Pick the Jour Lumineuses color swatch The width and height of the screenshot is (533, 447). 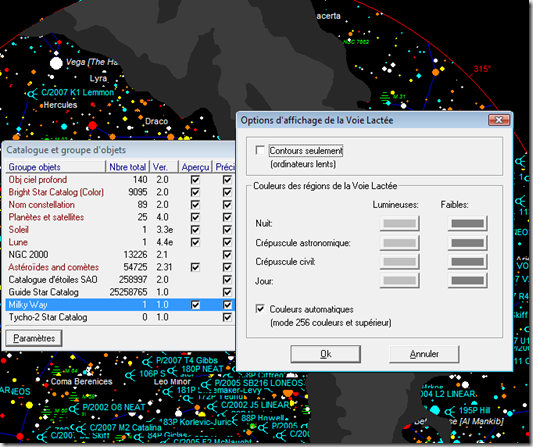tap(399, 281)
